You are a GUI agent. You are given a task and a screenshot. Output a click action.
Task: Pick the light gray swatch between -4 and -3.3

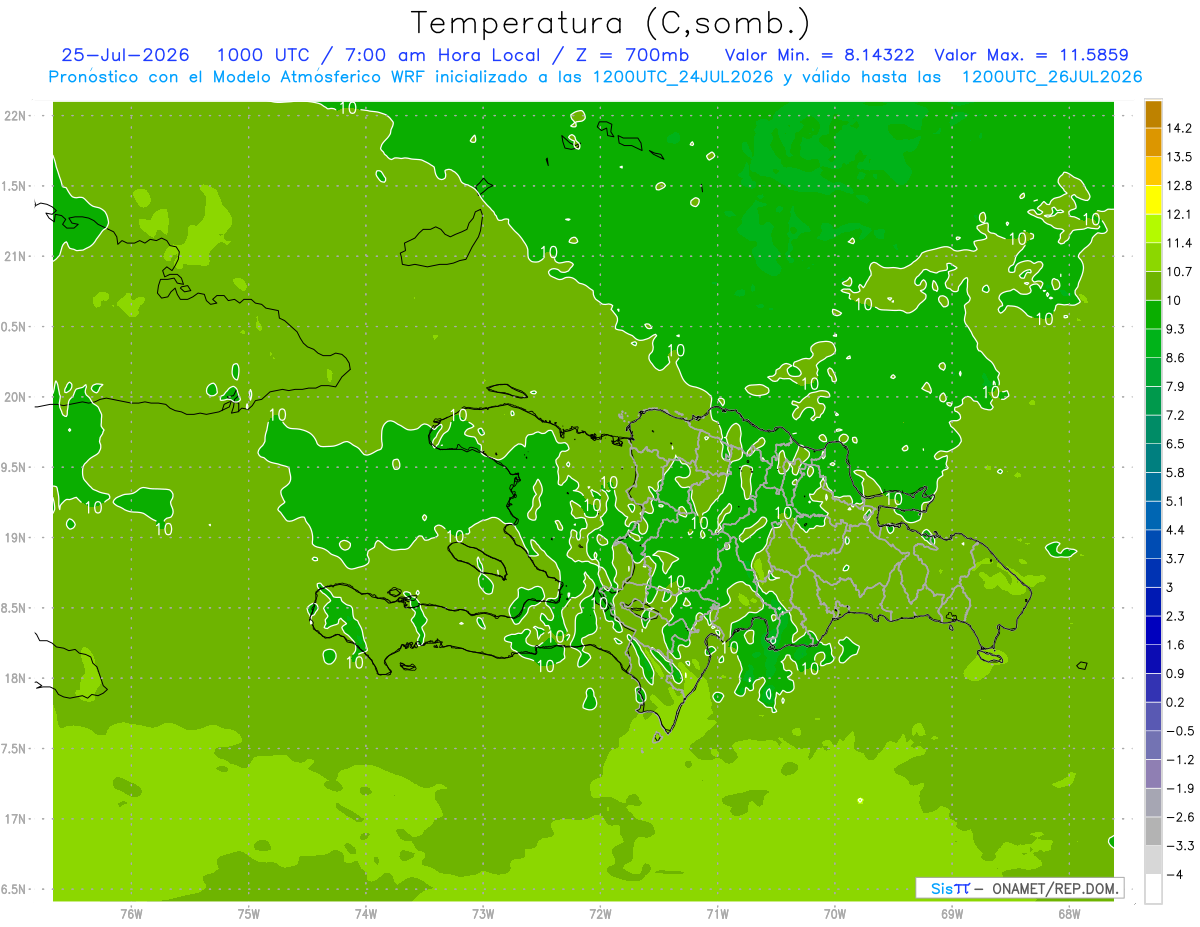(1153, 860)
